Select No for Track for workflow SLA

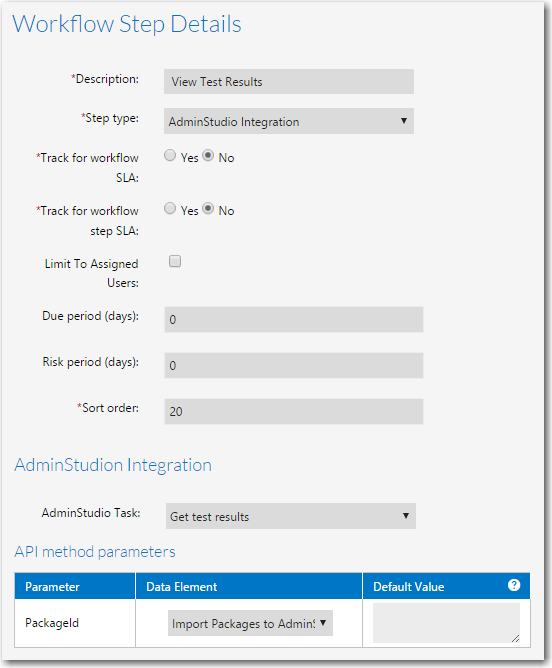pyautogui.click(x=208, y=155)
